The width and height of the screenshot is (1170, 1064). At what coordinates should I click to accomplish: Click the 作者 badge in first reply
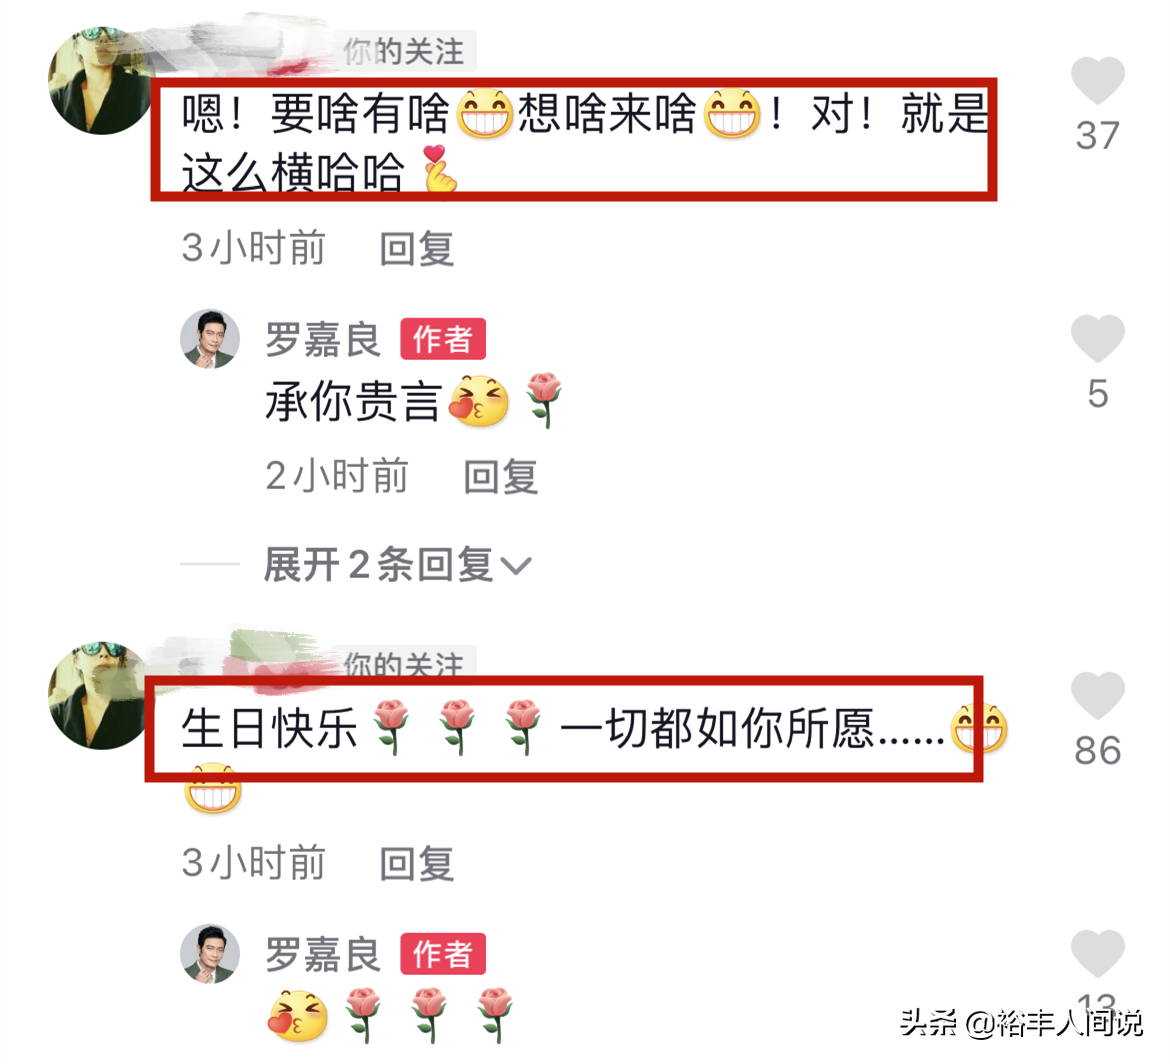443,339
